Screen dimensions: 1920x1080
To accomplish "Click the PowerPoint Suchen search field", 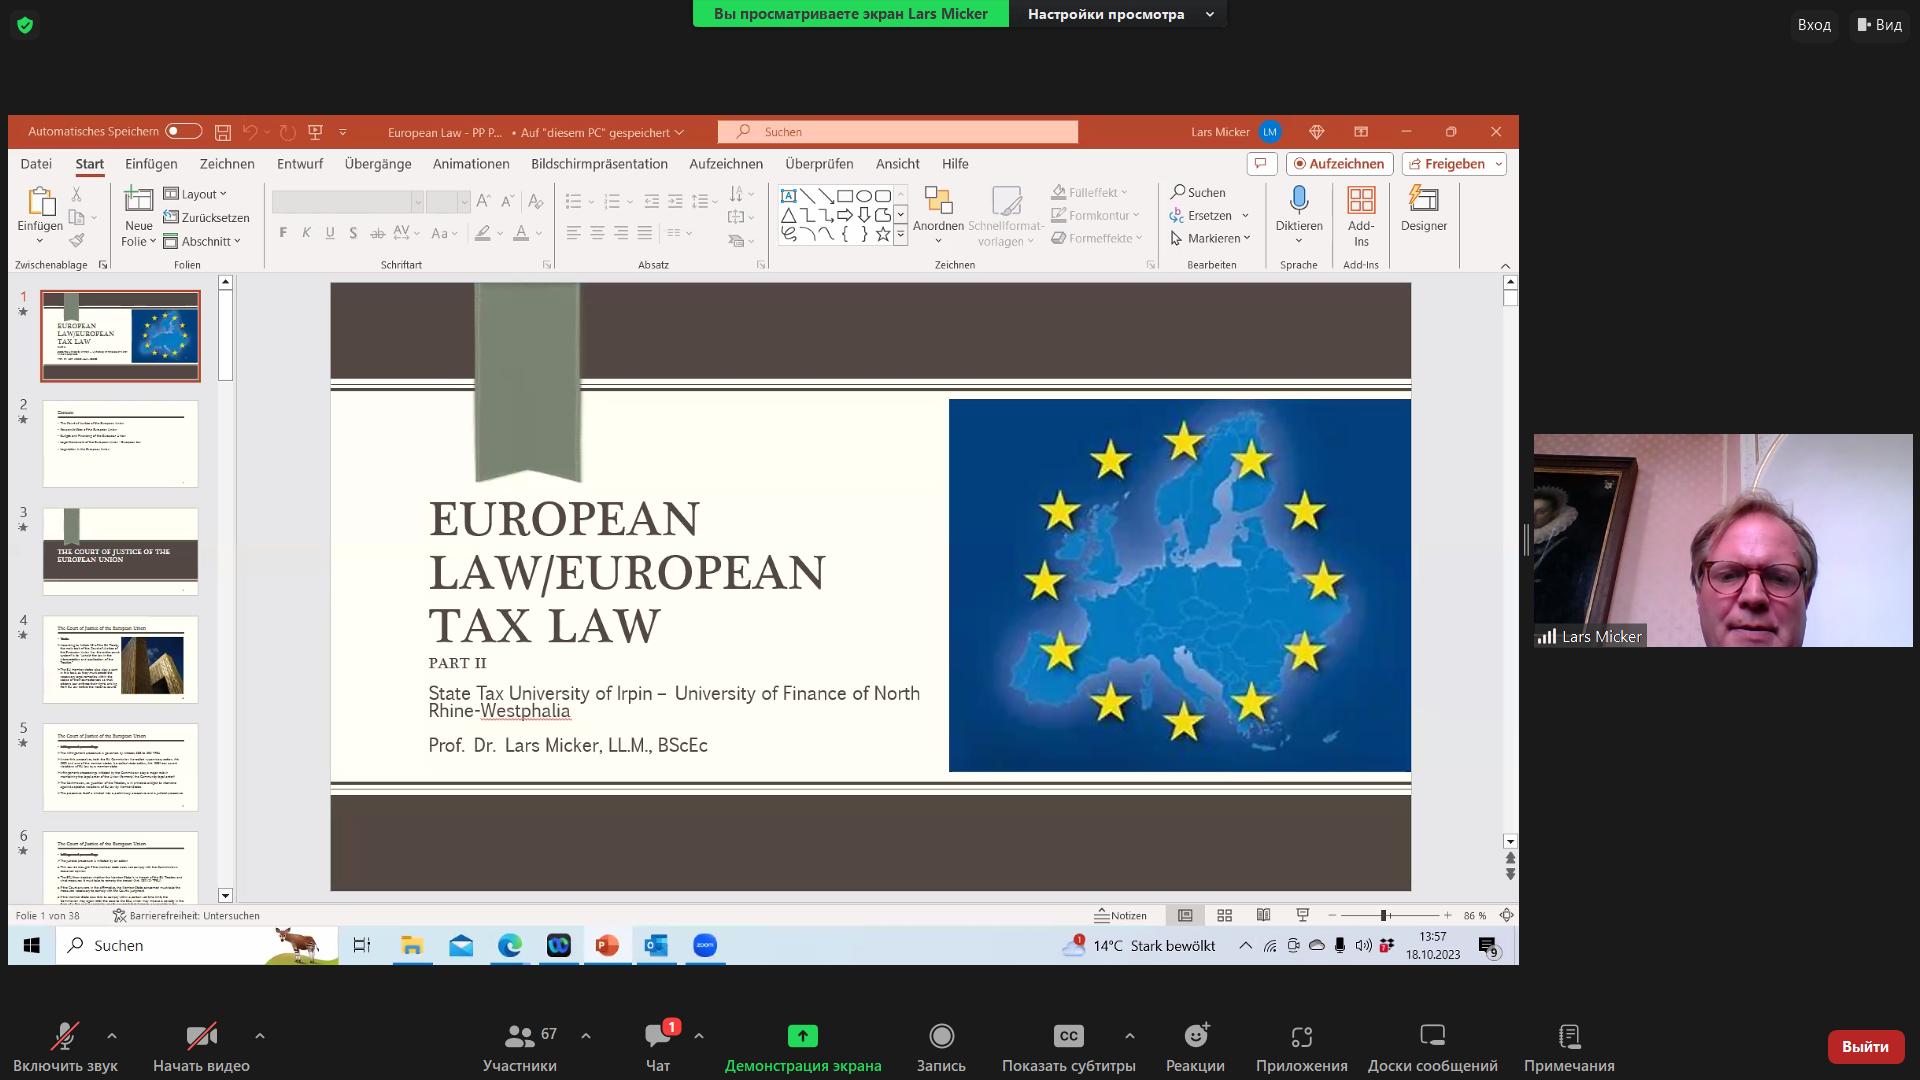I will pos(897,131).
